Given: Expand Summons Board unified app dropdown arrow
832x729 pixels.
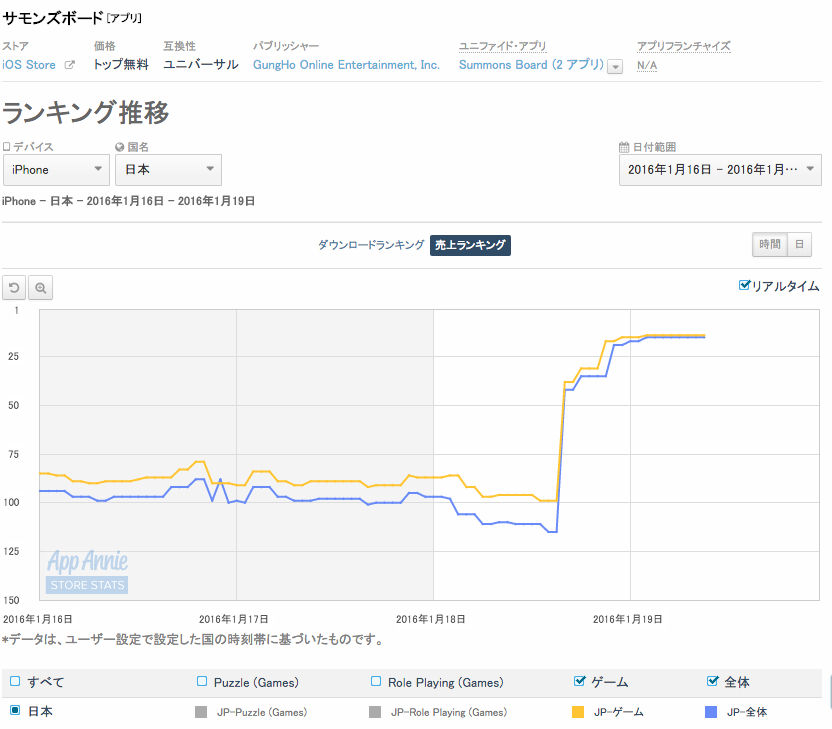Looking at the screenshot, I should tap(615, 67).
